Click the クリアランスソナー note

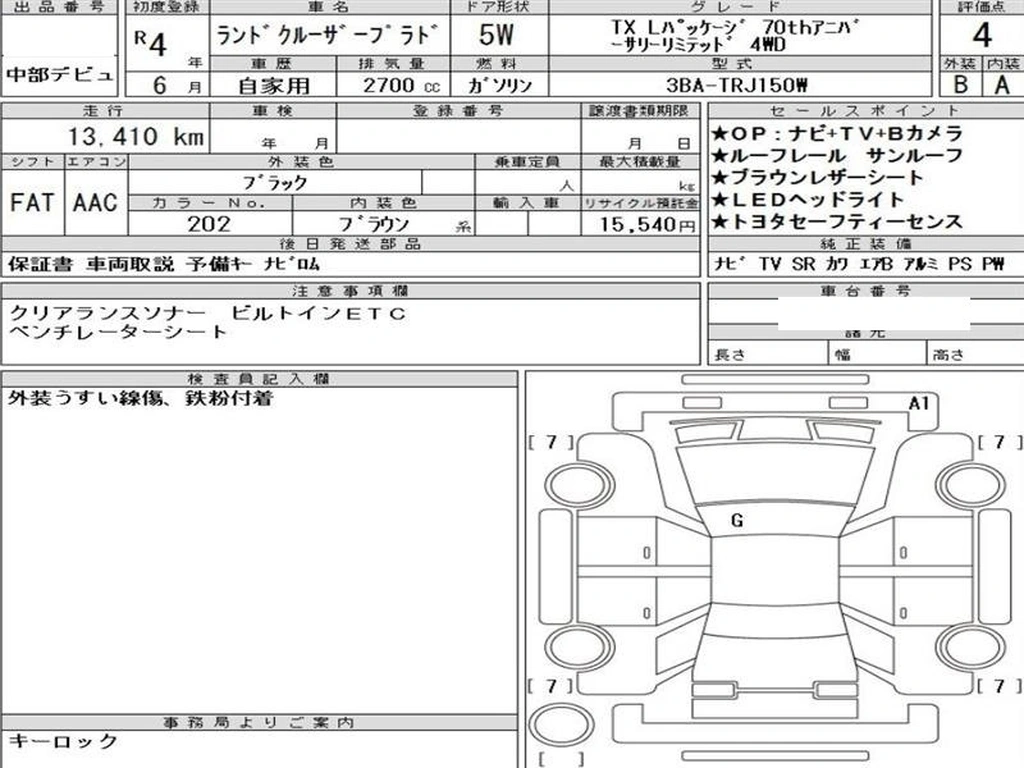108,314
